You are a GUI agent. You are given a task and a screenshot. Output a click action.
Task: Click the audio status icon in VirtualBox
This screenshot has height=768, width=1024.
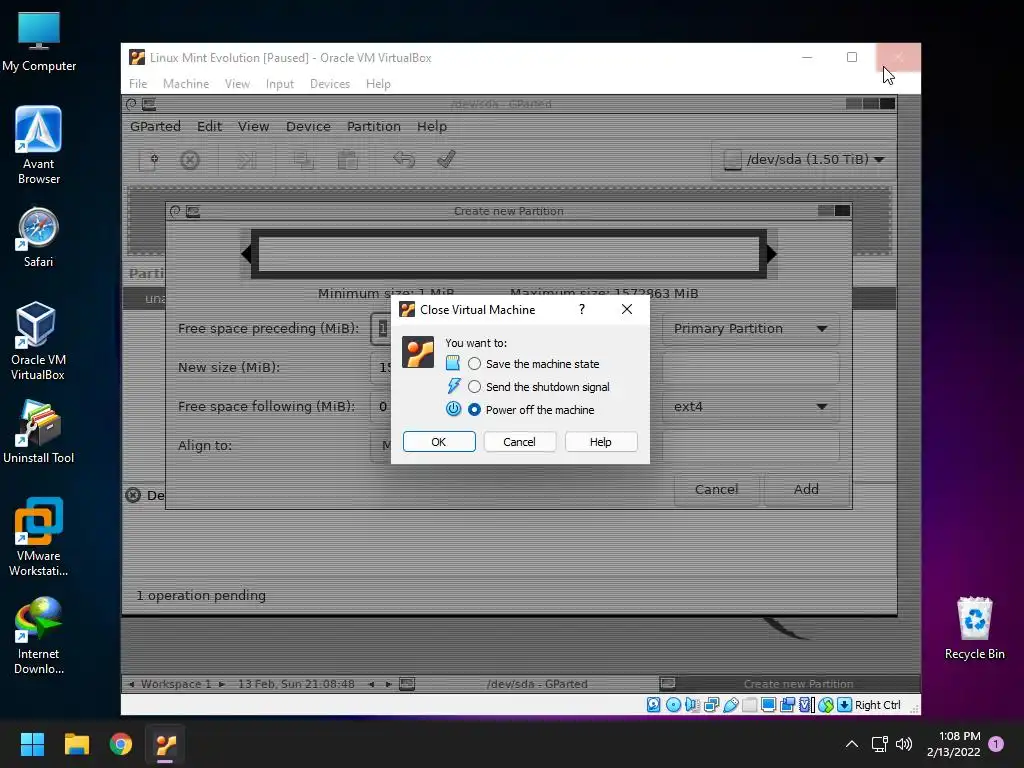692,705
